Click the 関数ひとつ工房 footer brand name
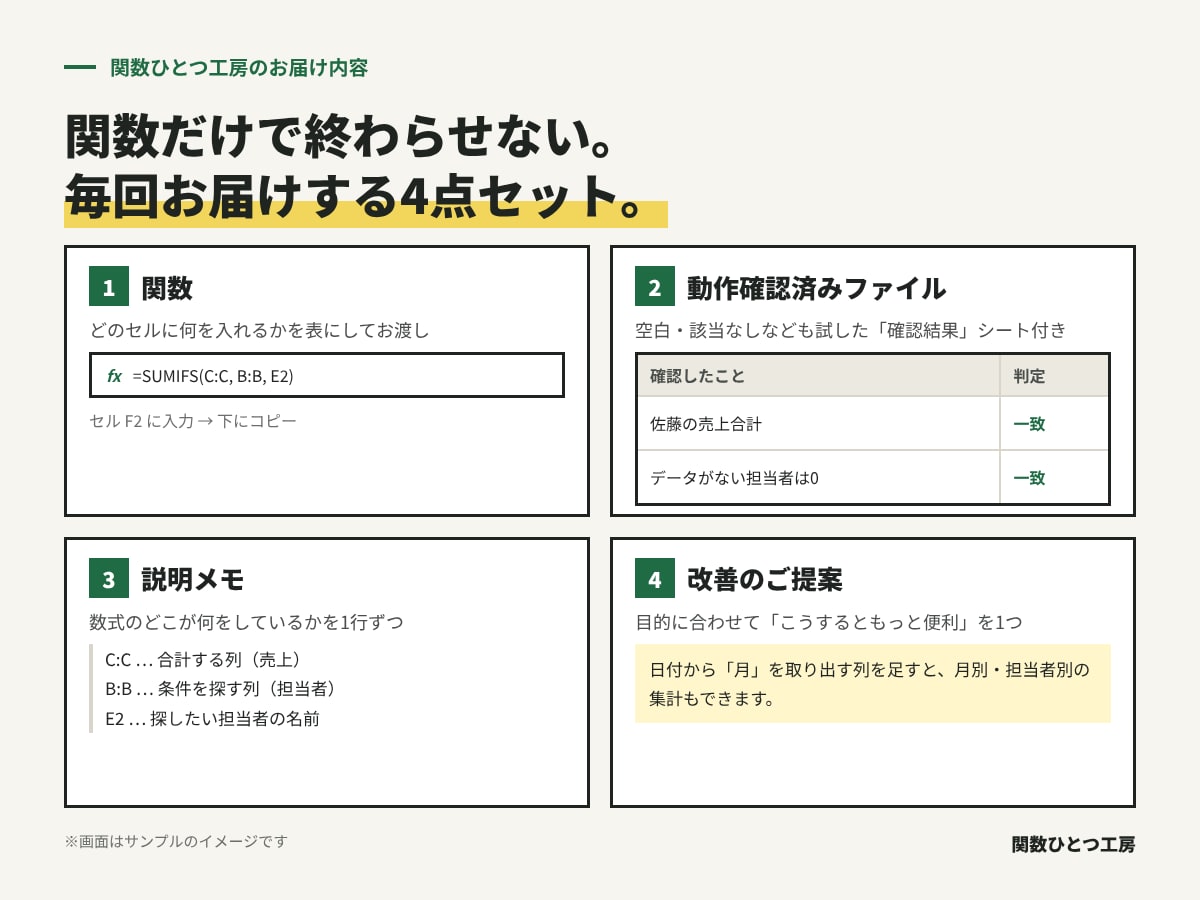The image size is (1200, 900). [x=1073, y=844]
